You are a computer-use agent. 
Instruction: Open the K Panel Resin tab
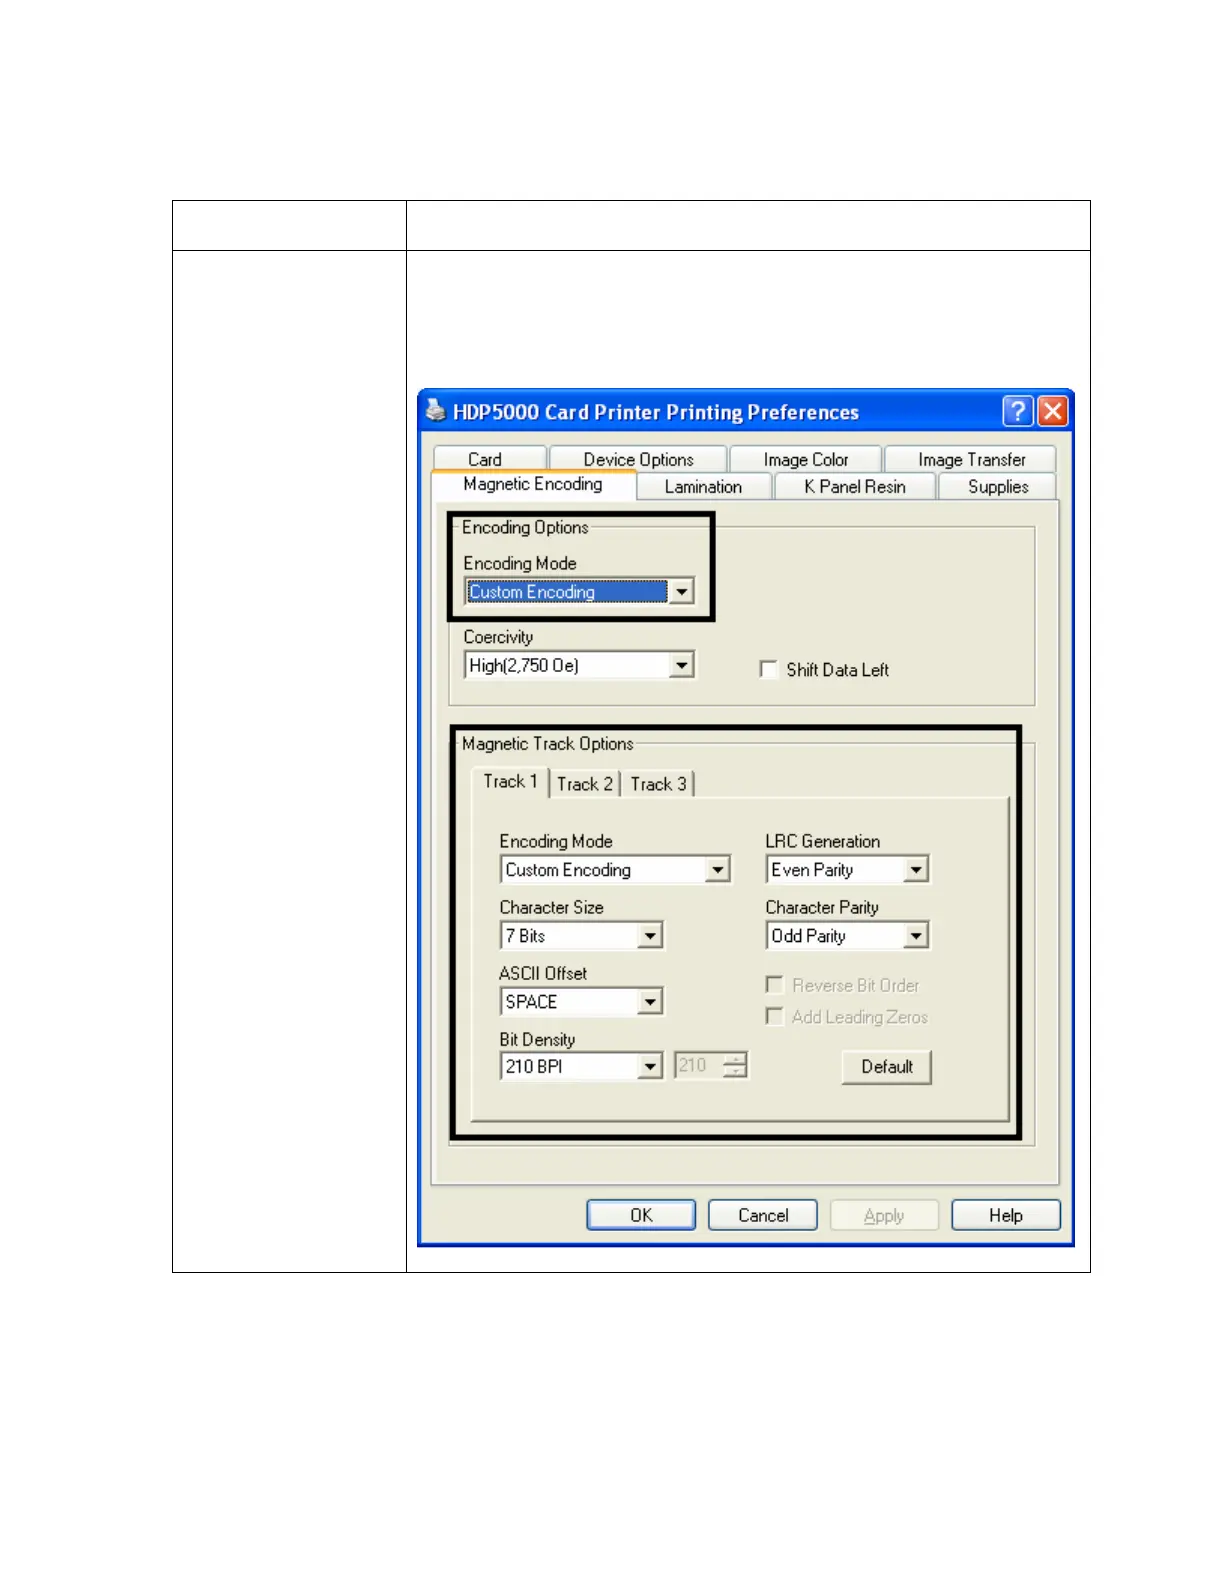coord(855,486)
